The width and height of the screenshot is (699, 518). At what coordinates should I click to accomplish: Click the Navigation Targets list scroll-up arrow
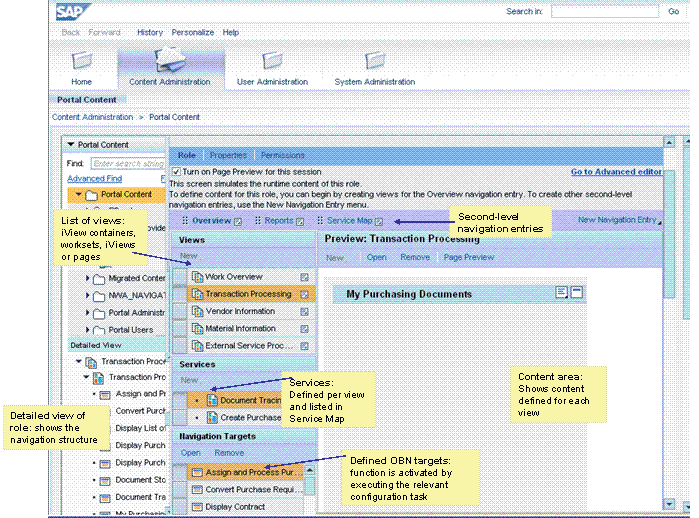[309, 470]
